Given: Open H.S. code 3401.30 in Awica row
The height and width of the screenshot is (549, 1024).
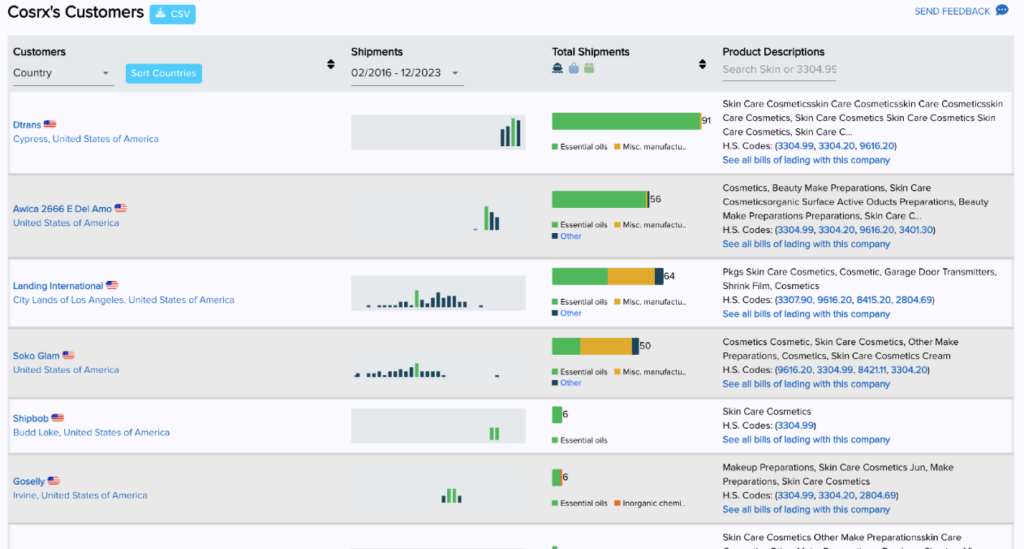Looking at the screenshot, I should click(x=916, y=230).
